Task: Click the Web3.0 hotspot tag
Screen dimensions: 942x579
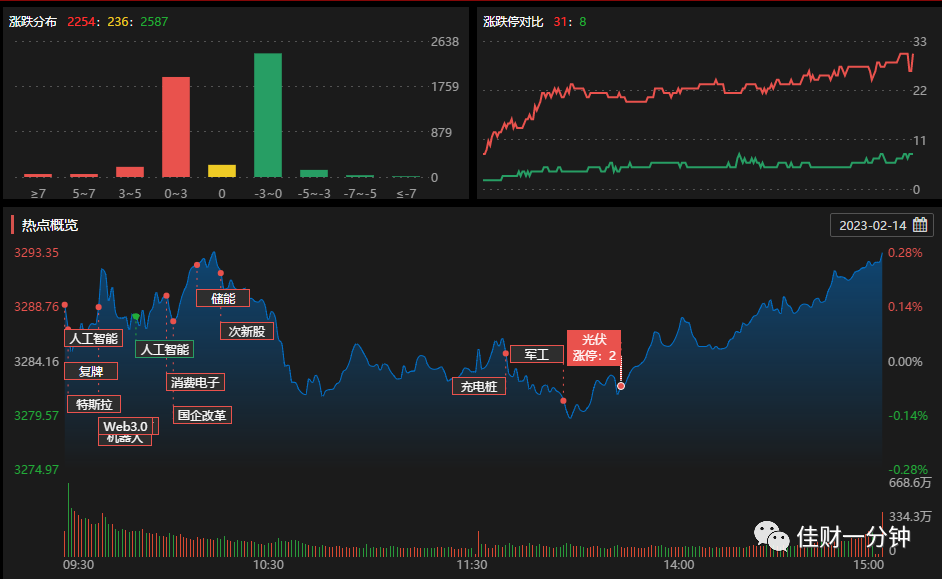Action: (126, 426)
